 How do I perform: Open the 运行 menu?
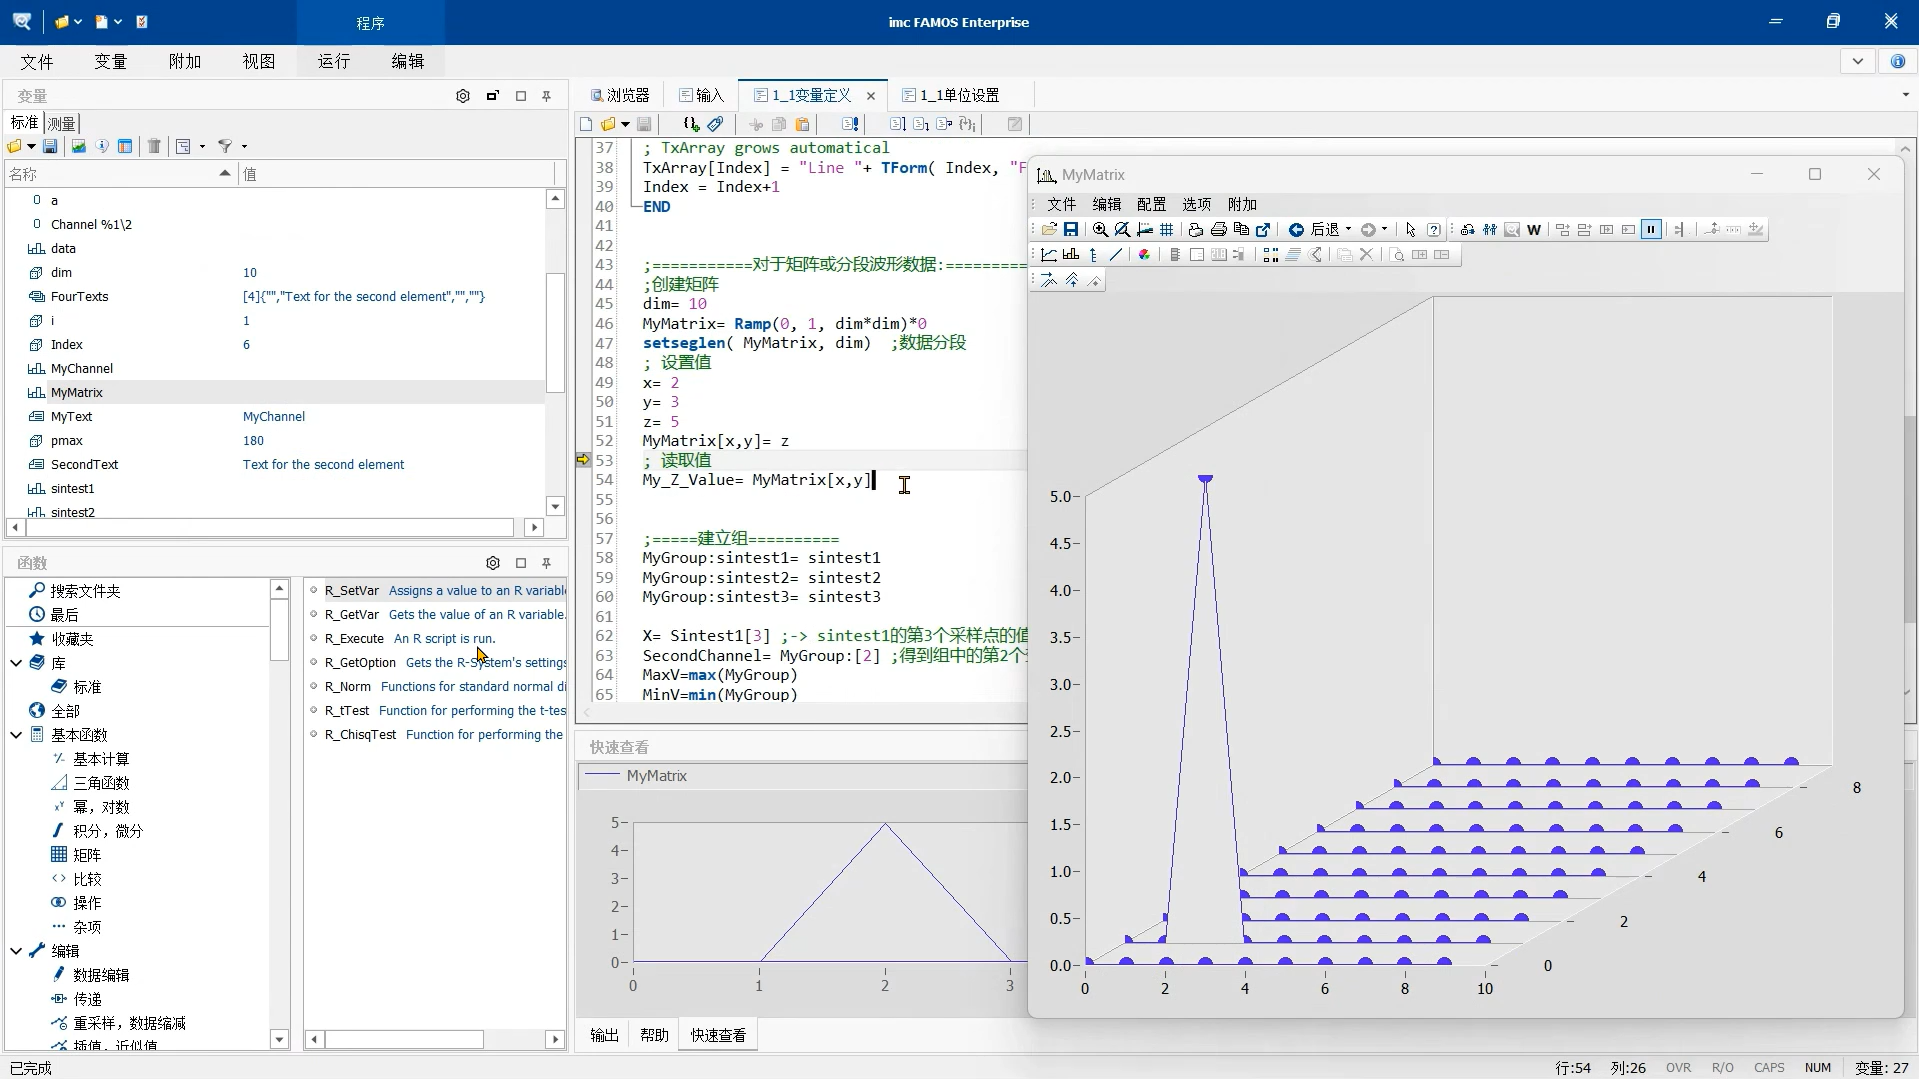(x=334, y=61)
